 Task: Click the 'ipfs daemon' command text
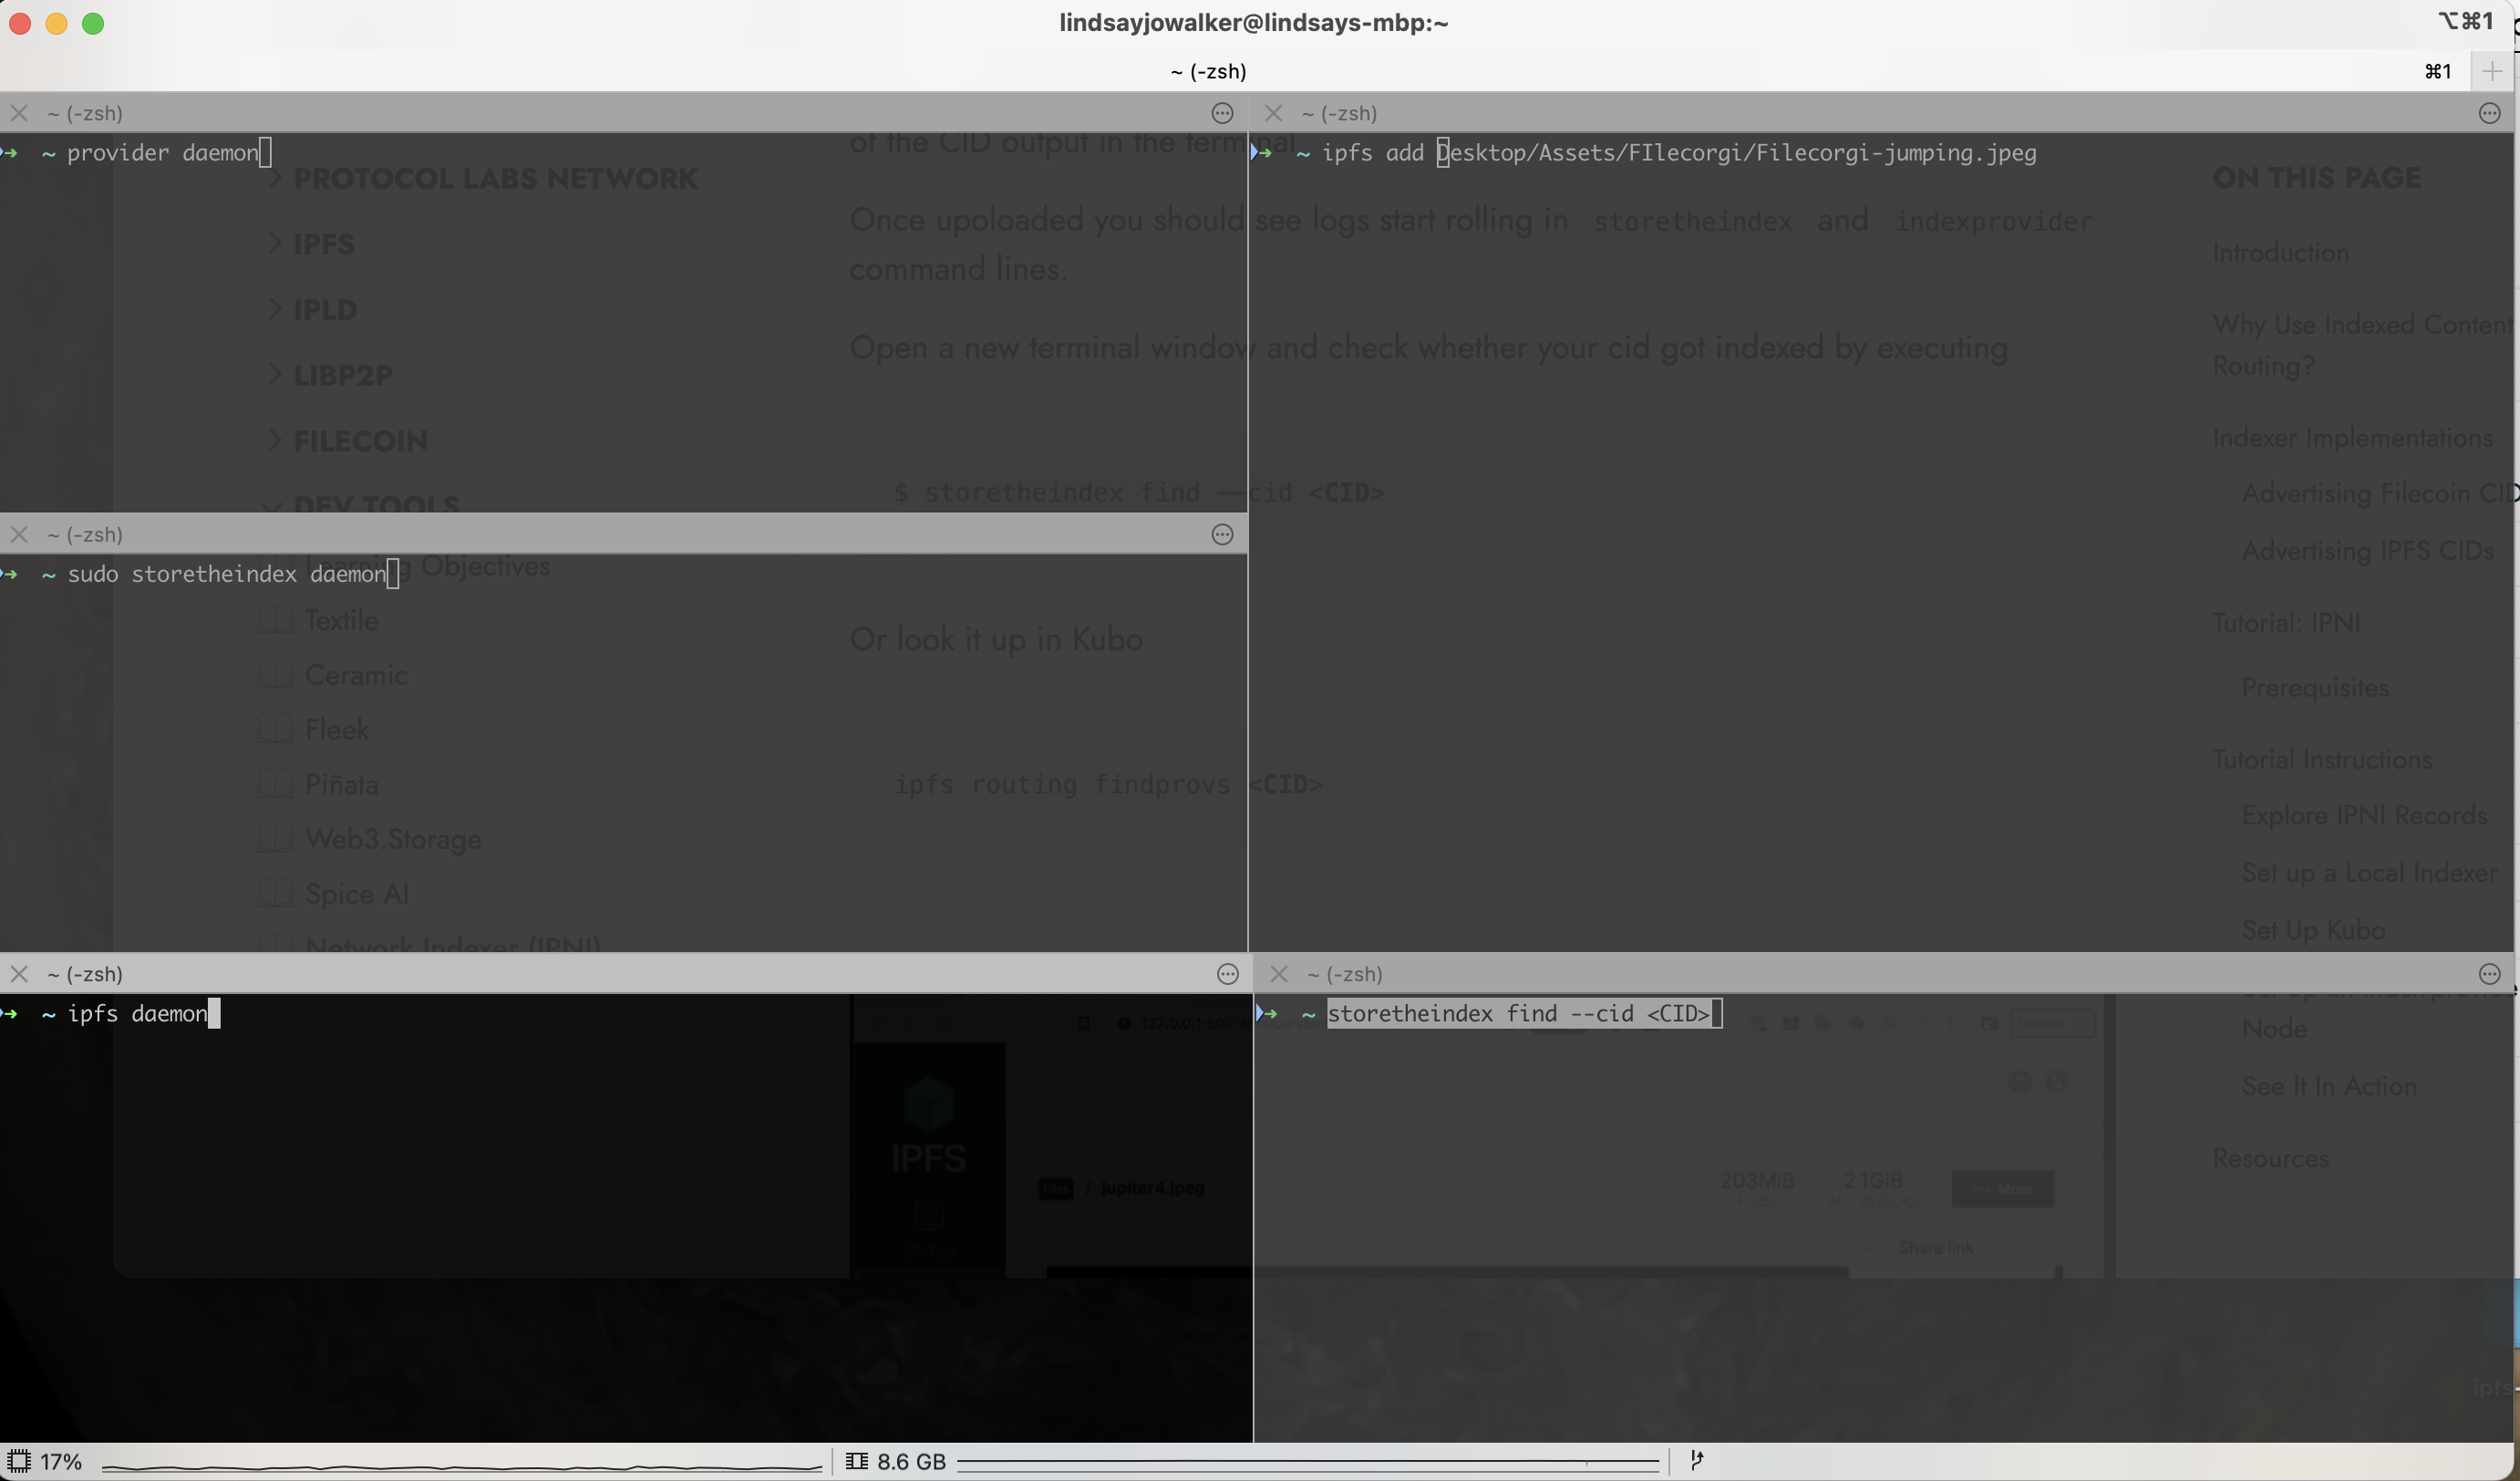(x=137, y=1013)
